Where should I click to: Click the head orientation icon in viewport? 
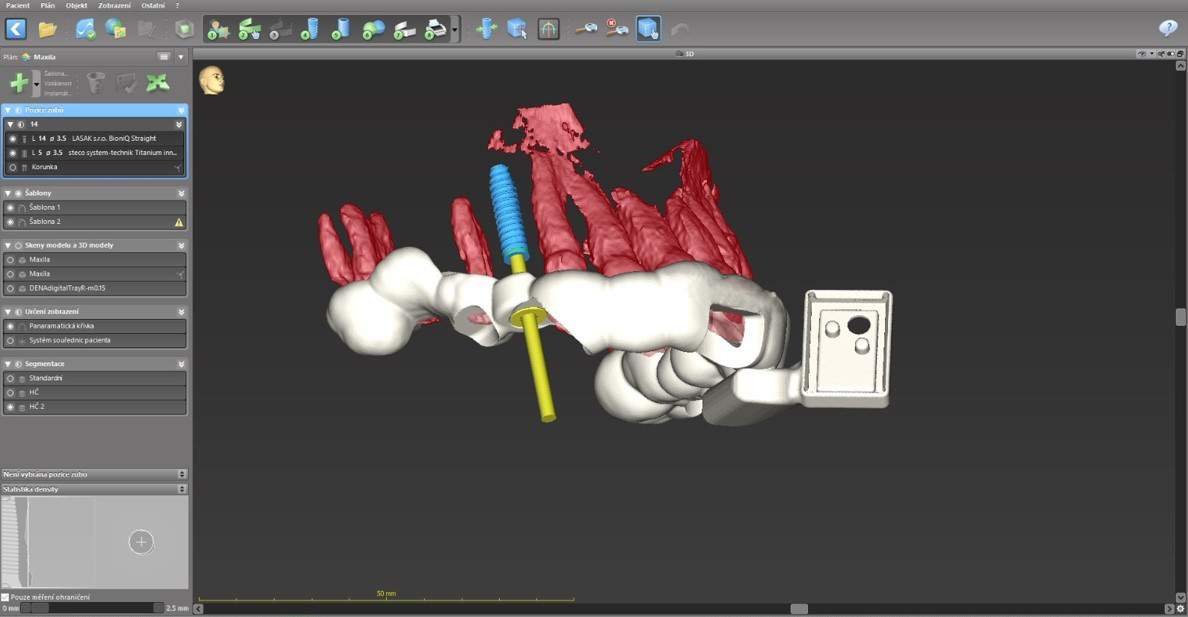tap(211, 80)
